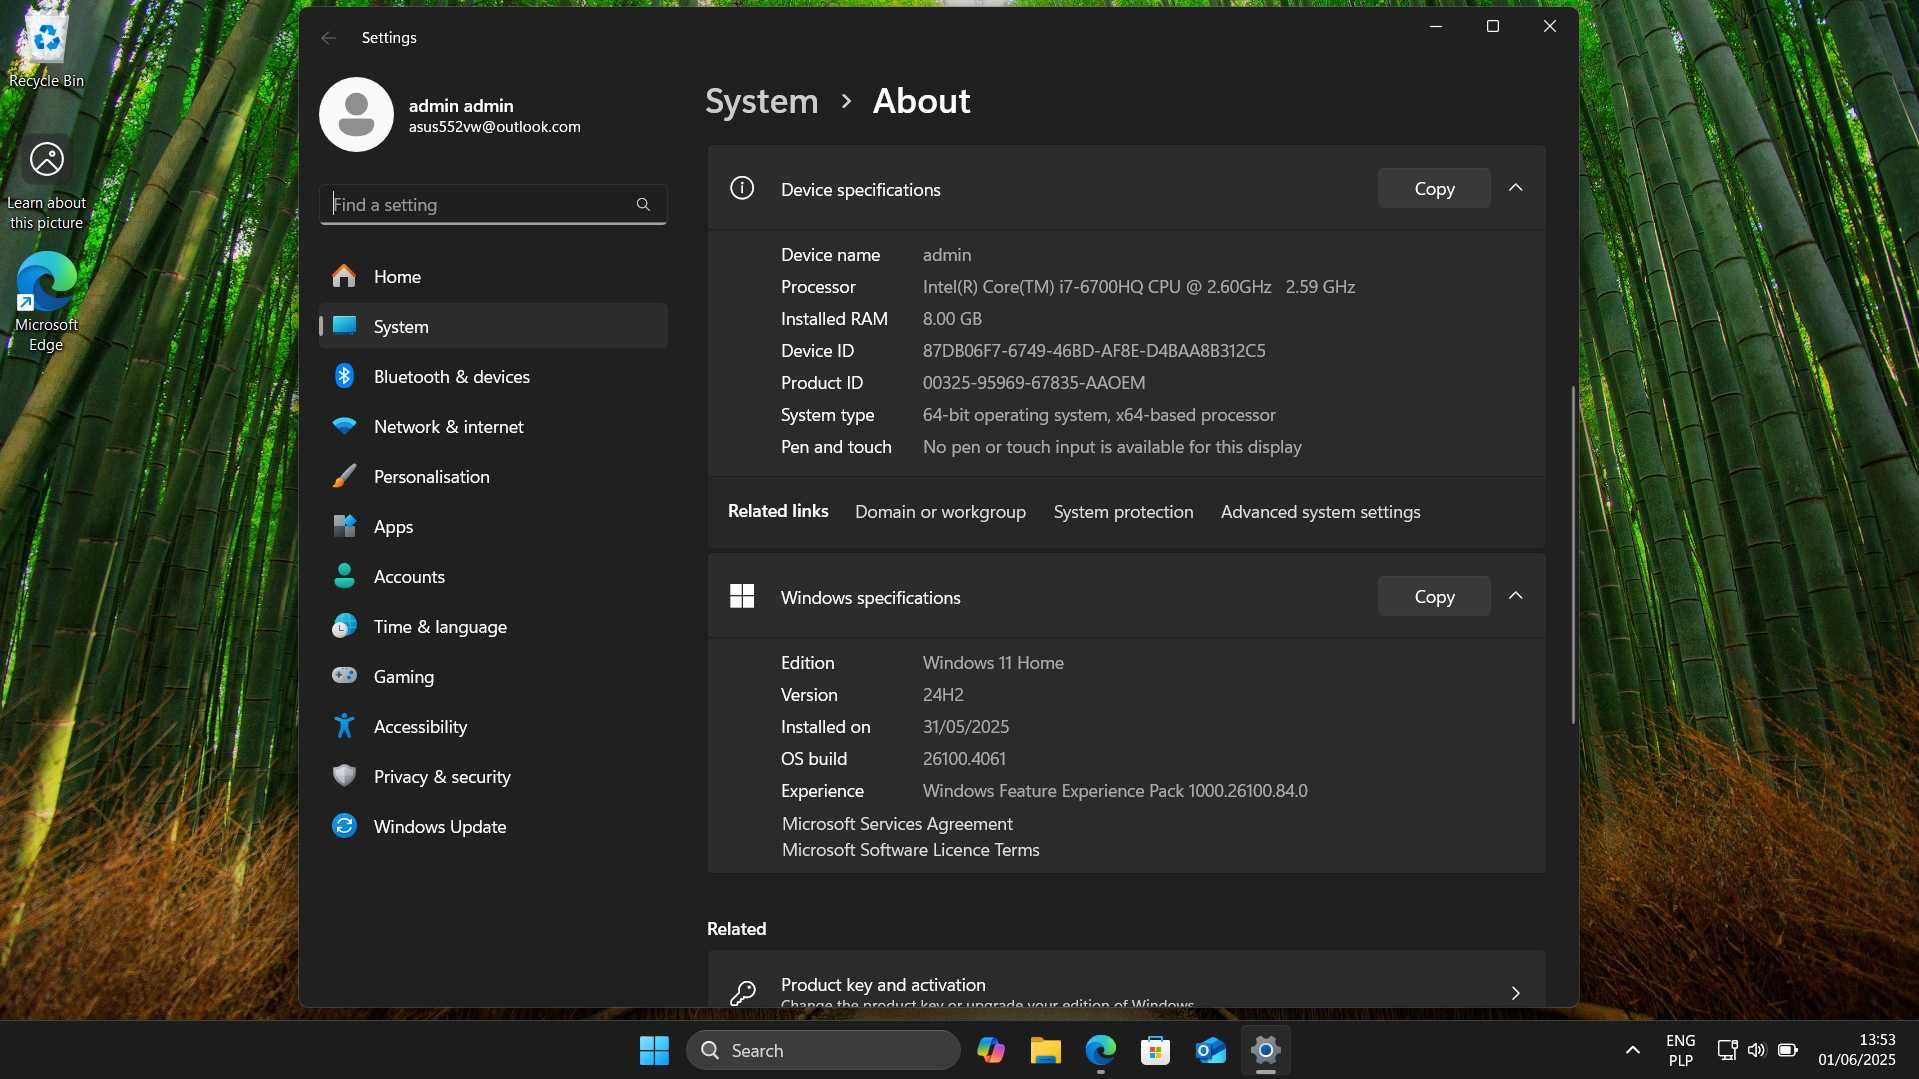Open Bluetooth & devices settings
This screenshot has width=1919, height=1079.
point(493,376)
